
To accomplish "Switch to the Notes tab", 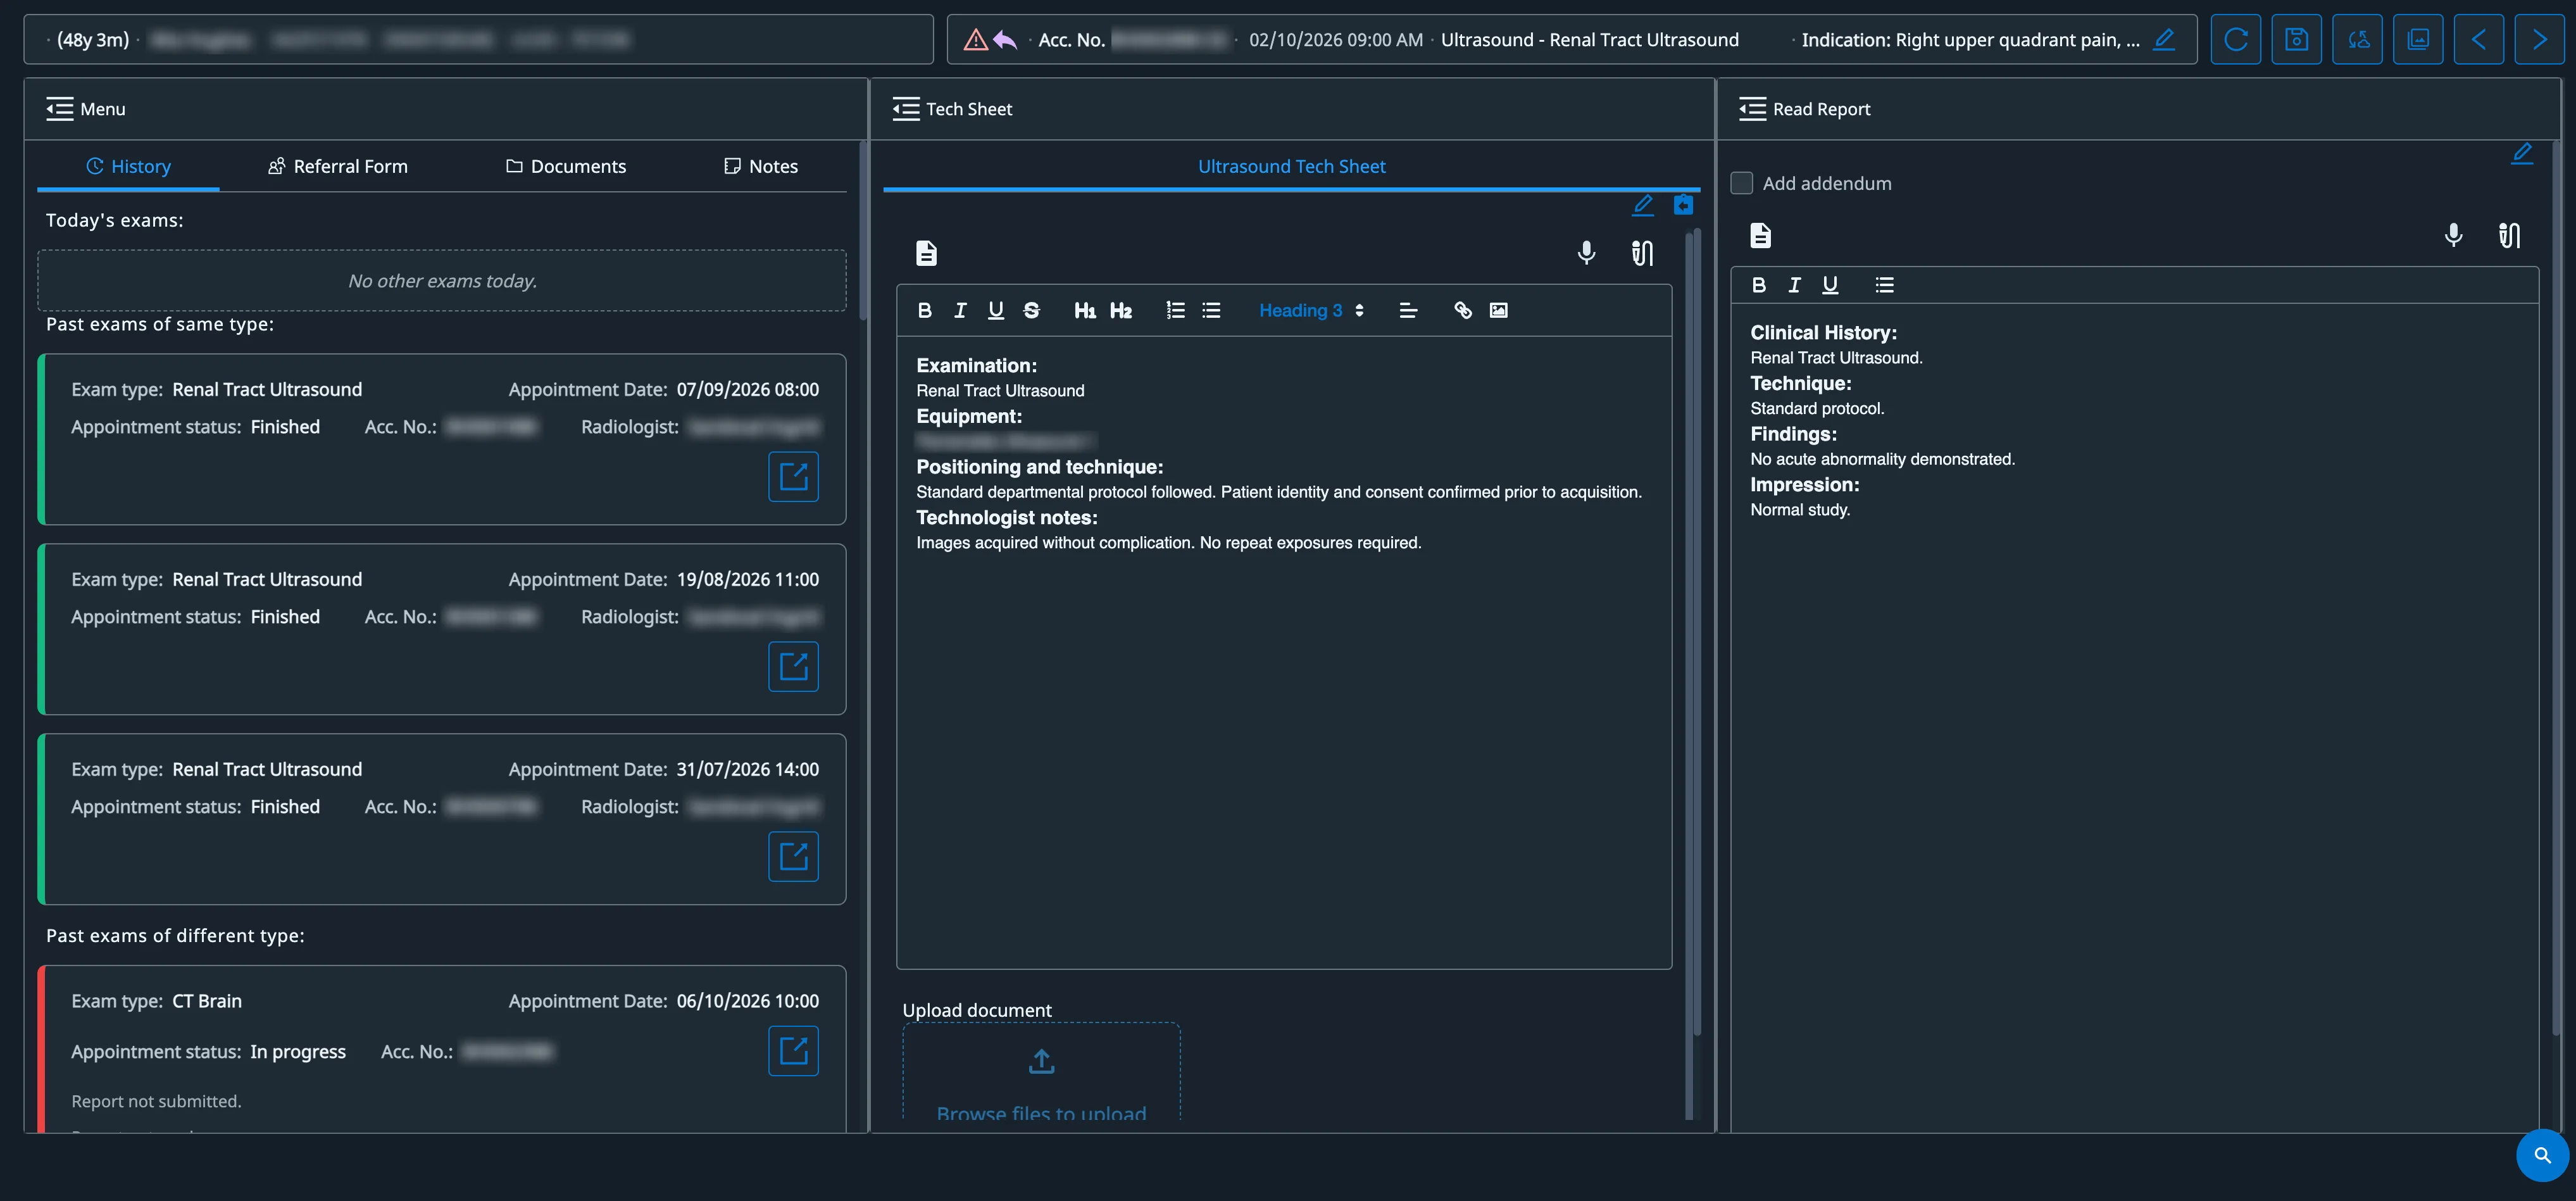I will click(761, 166).
